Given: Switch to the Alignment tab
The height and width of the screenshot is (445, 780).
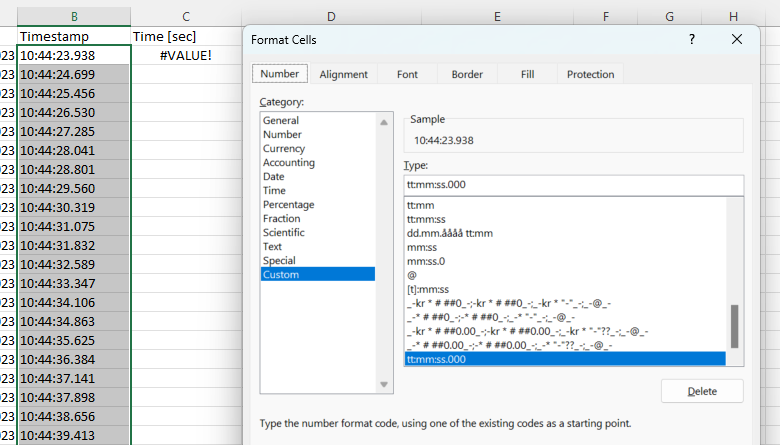Looking at the screenshot, I should point(343,74).
